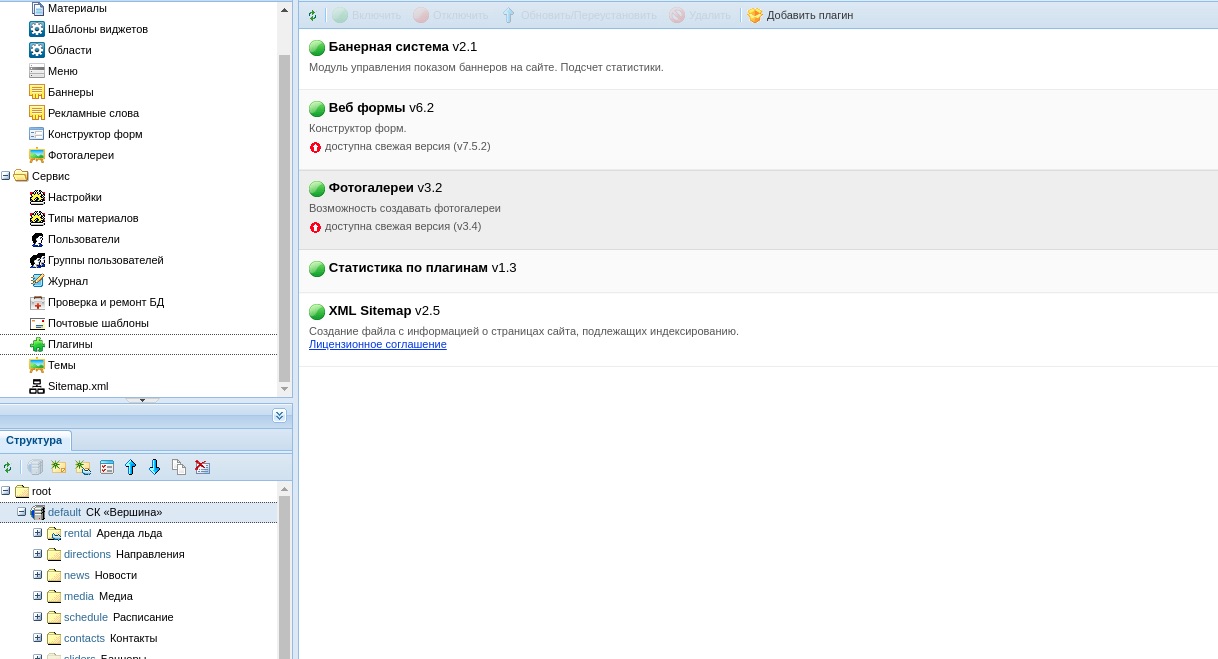This screenshot has height=659, width=1218.
Task: Open 'Лицензионное соглашение' link under XML Sitemap
Action: click(377, 344)
